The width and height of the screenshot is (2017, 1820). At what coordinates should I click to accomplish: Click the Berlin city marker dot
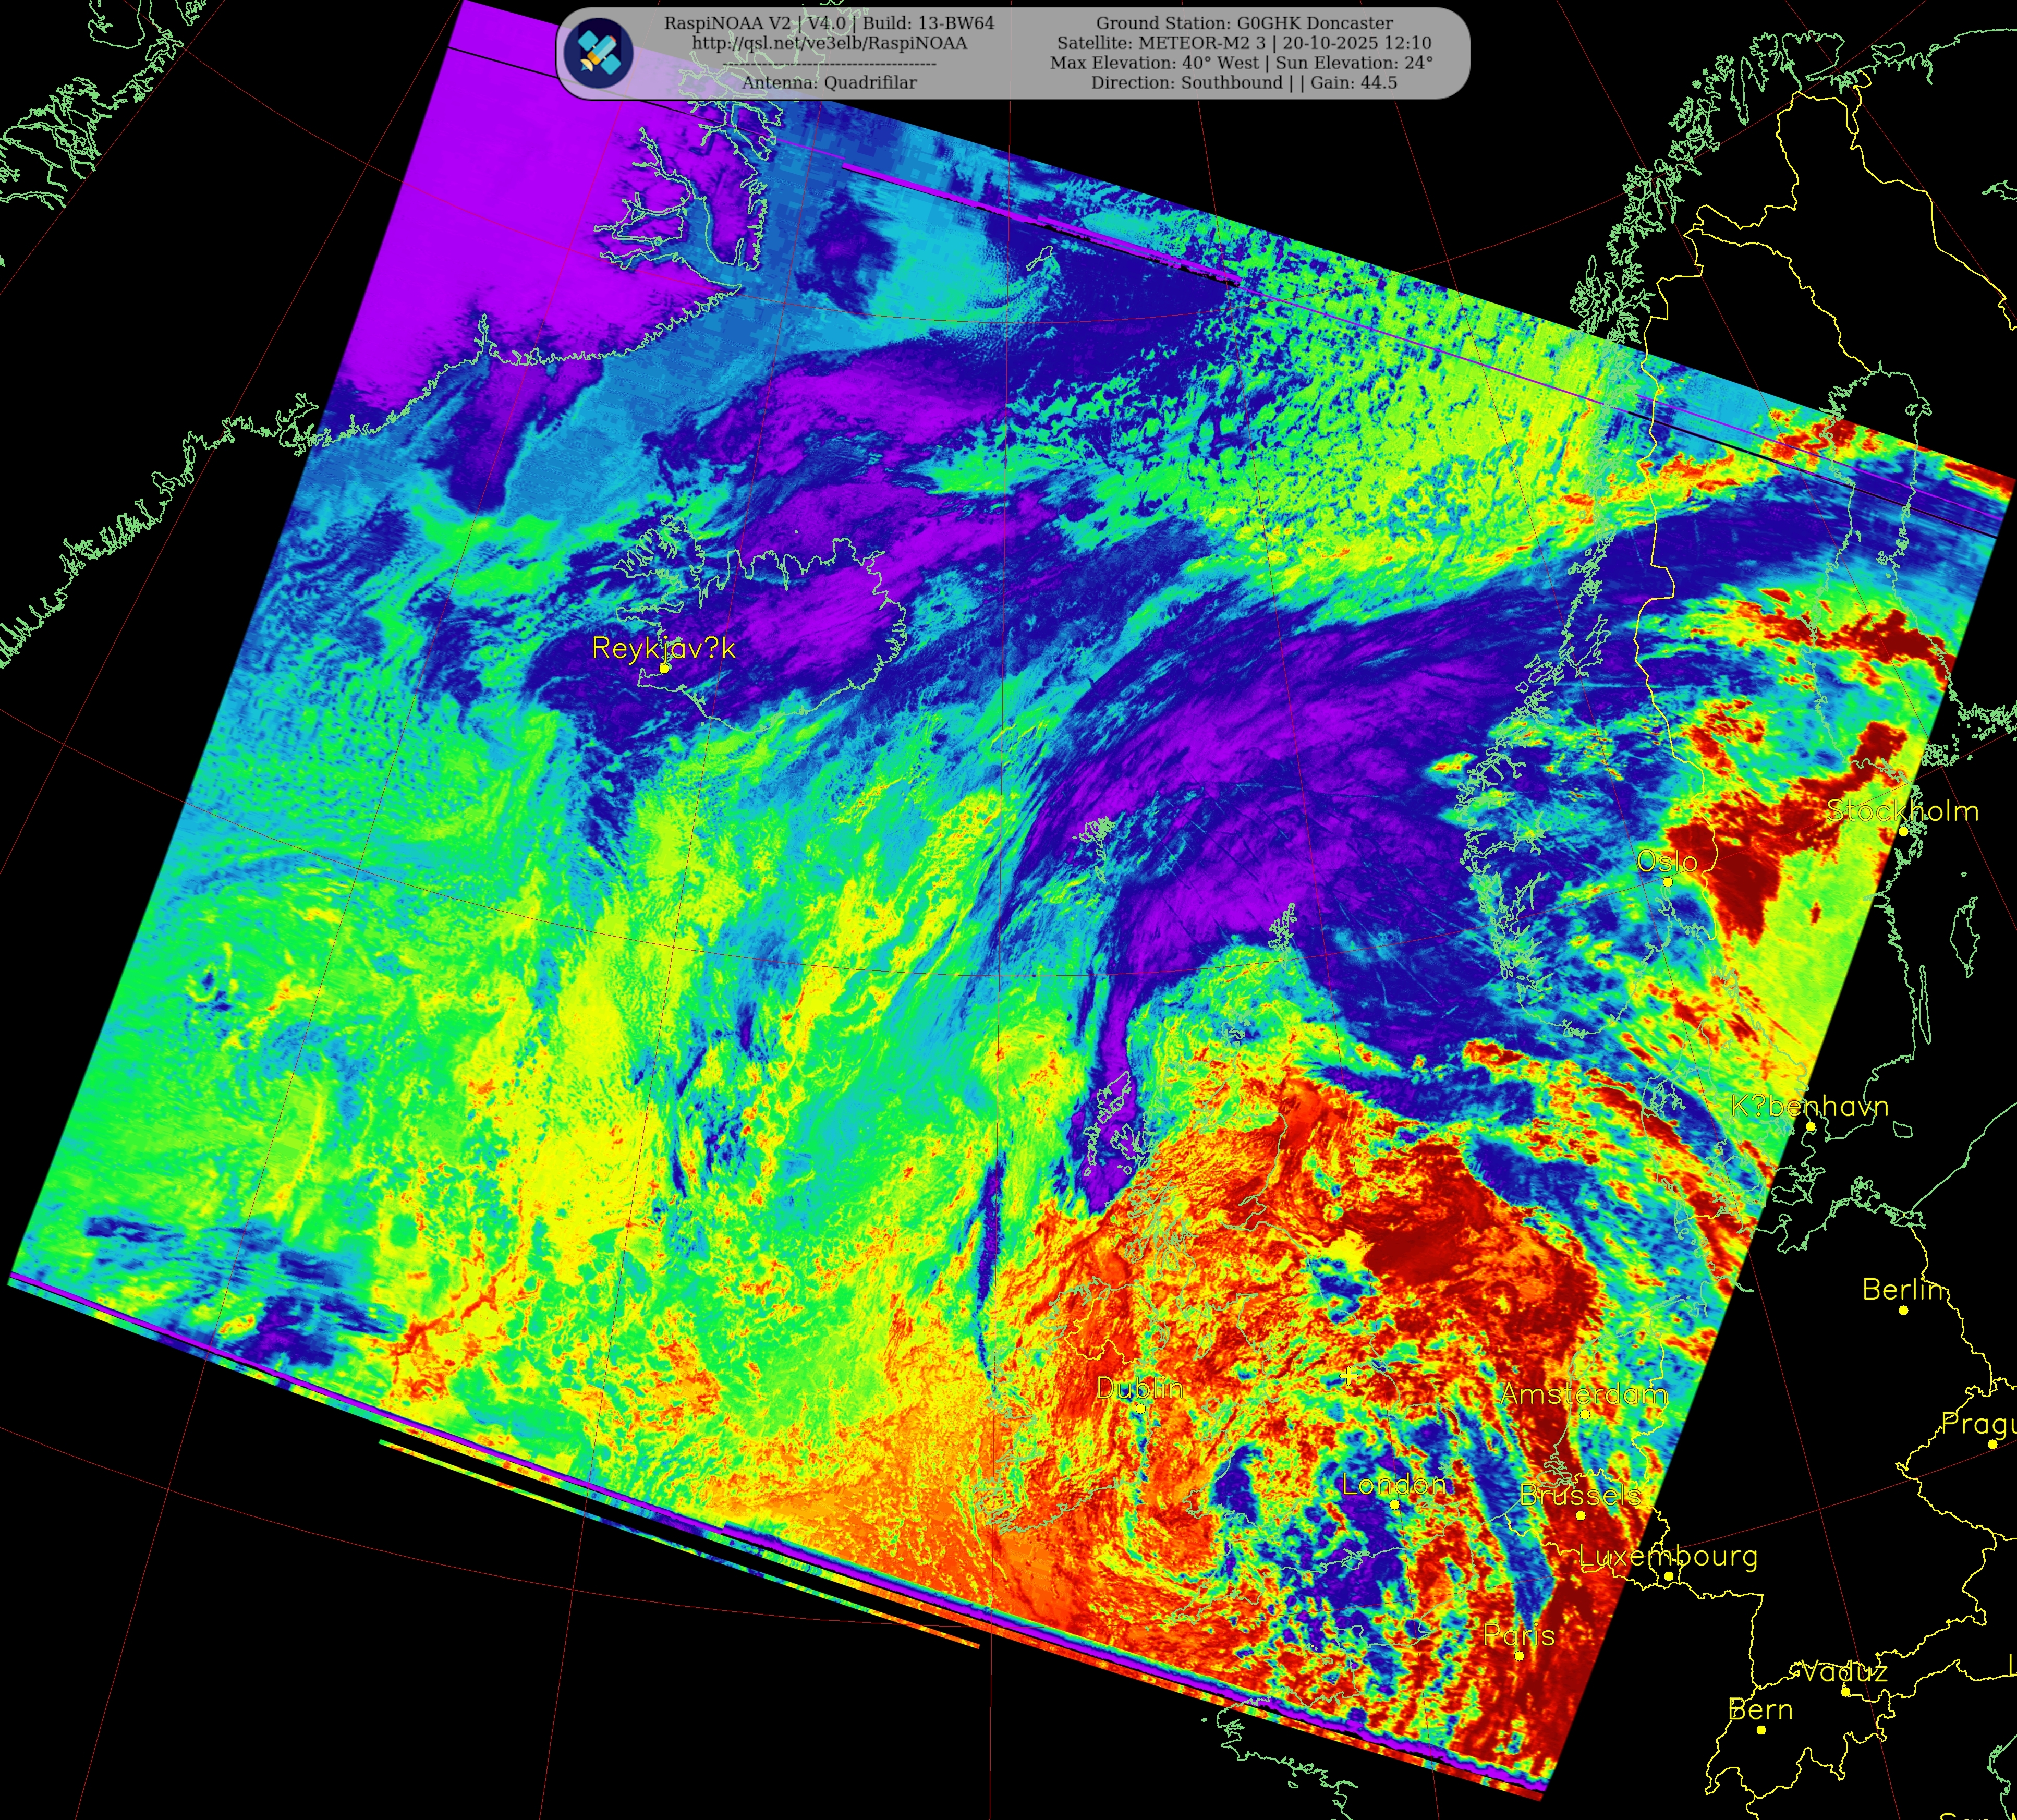[x=1903, y=1310]
